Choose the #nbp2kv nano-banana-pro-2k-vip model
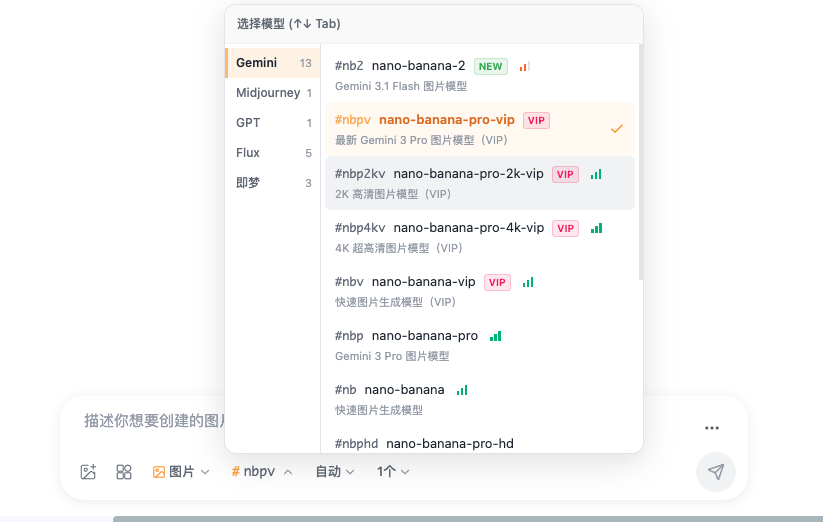Screen dimensions: 823x522 [x=480, y=183]
